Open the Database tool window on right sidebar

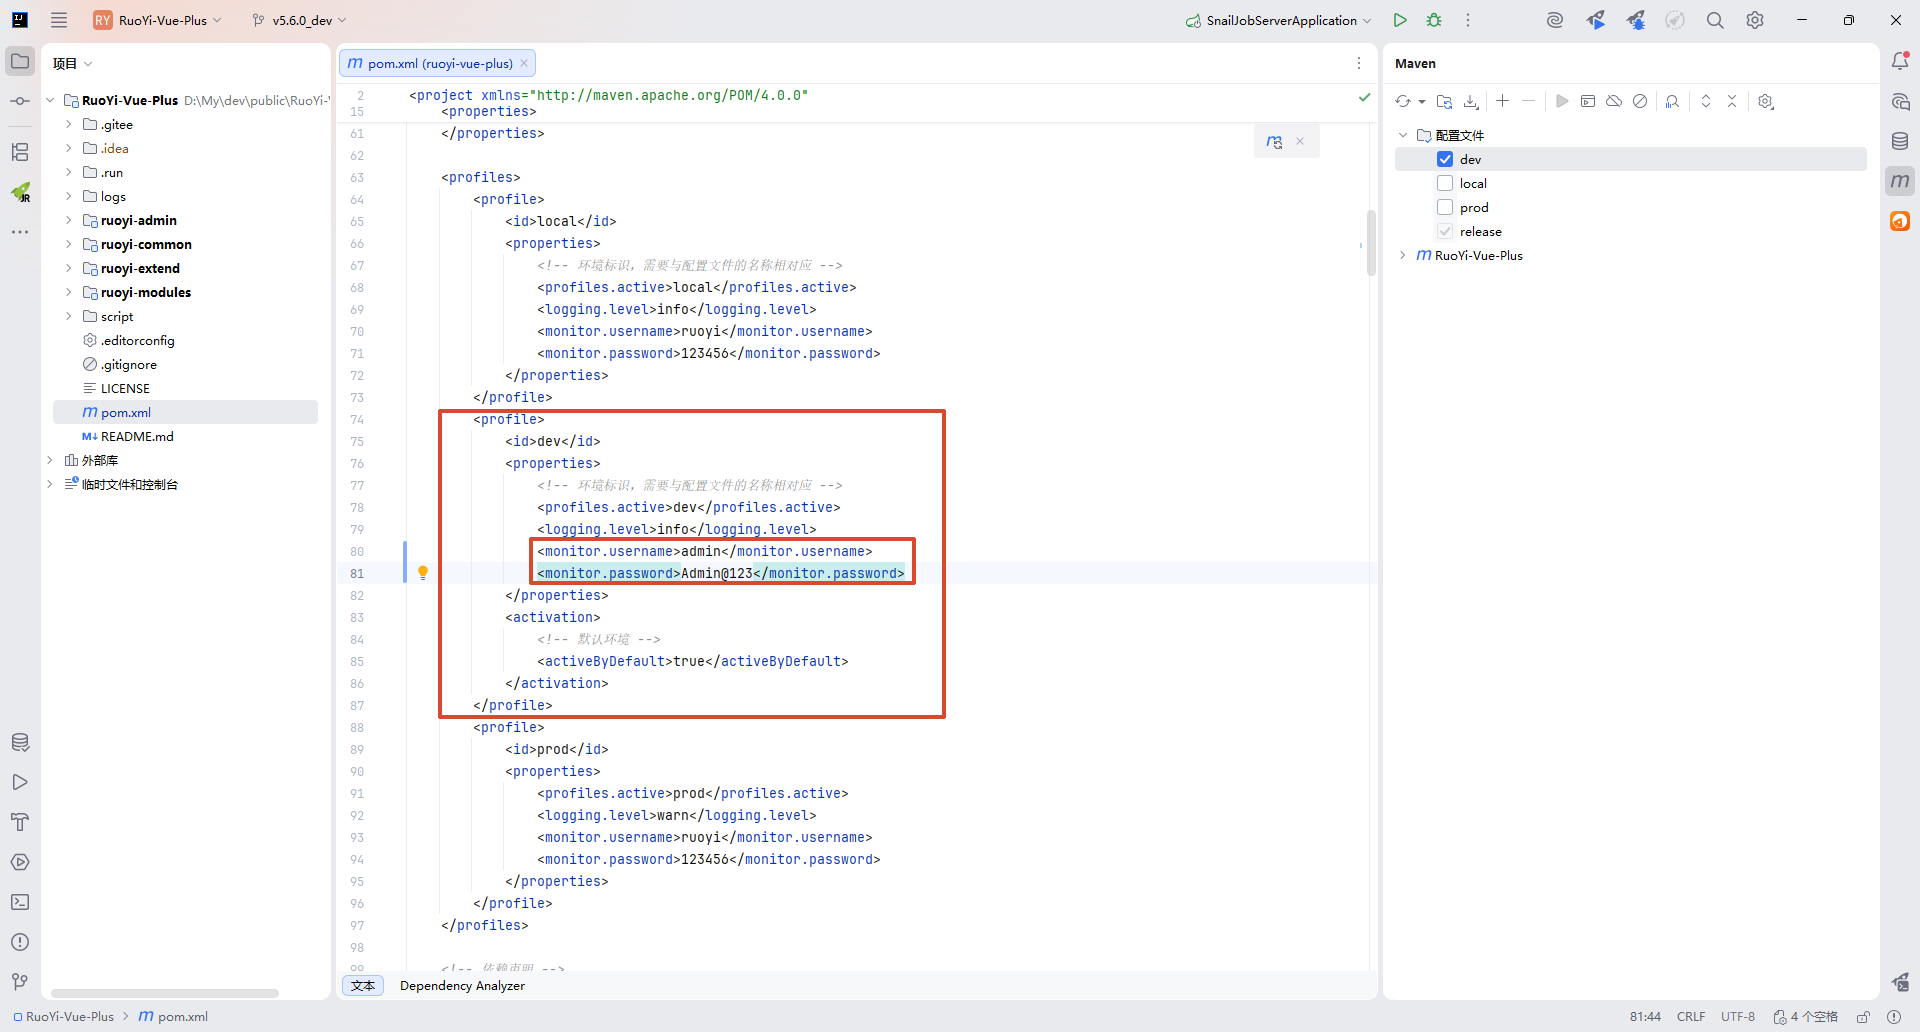pyautogui.click(x=1900, y=141)
